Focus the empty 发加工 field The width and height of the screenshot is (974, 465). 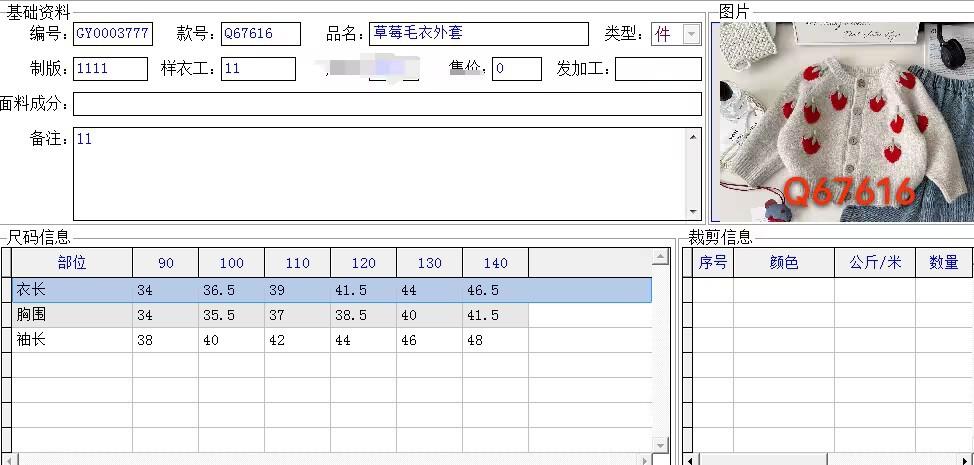coord(658,69)
